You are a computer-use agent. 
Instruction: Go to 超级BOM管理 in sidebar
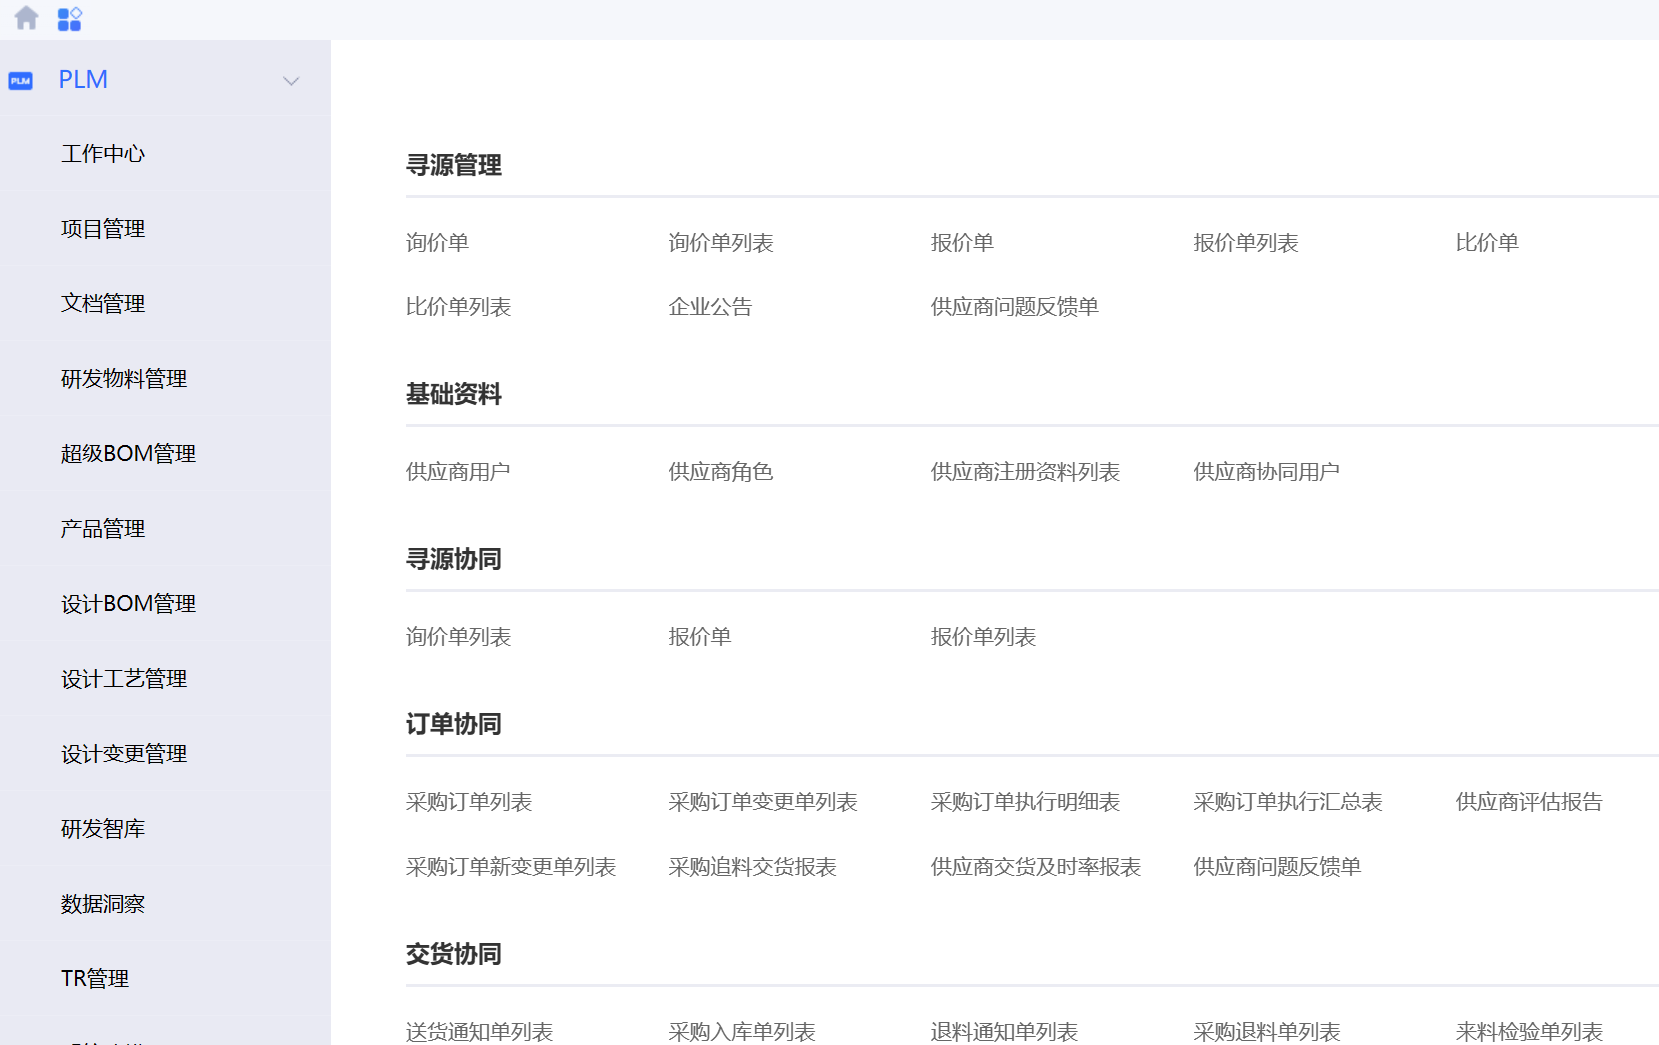128,454
